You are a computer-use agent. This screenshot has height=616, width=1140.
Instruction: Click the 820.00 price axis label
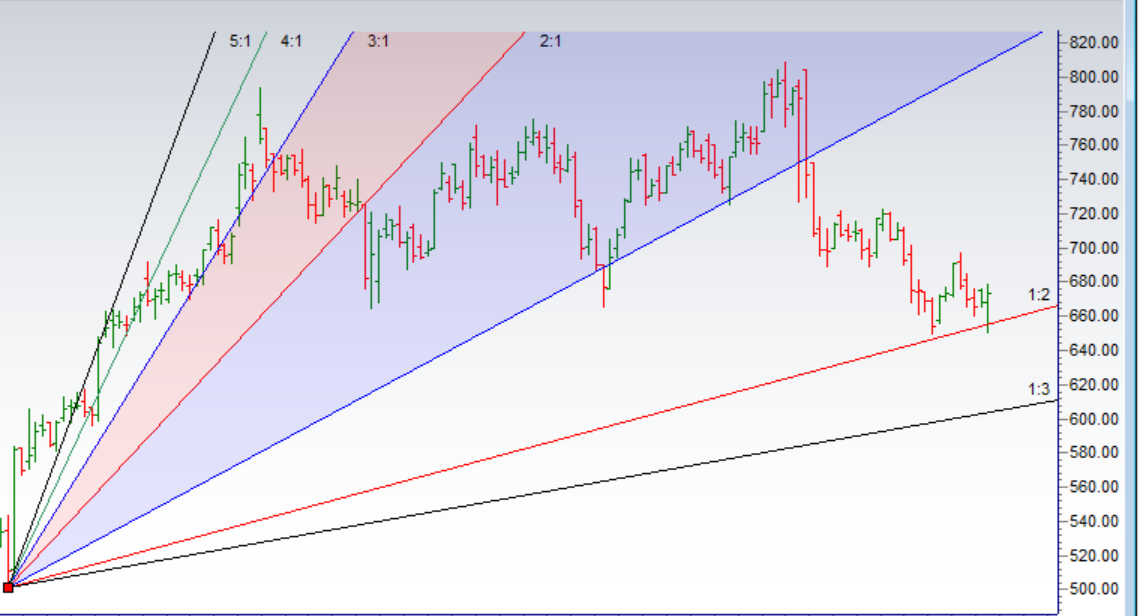click(x=1093, y=42)
